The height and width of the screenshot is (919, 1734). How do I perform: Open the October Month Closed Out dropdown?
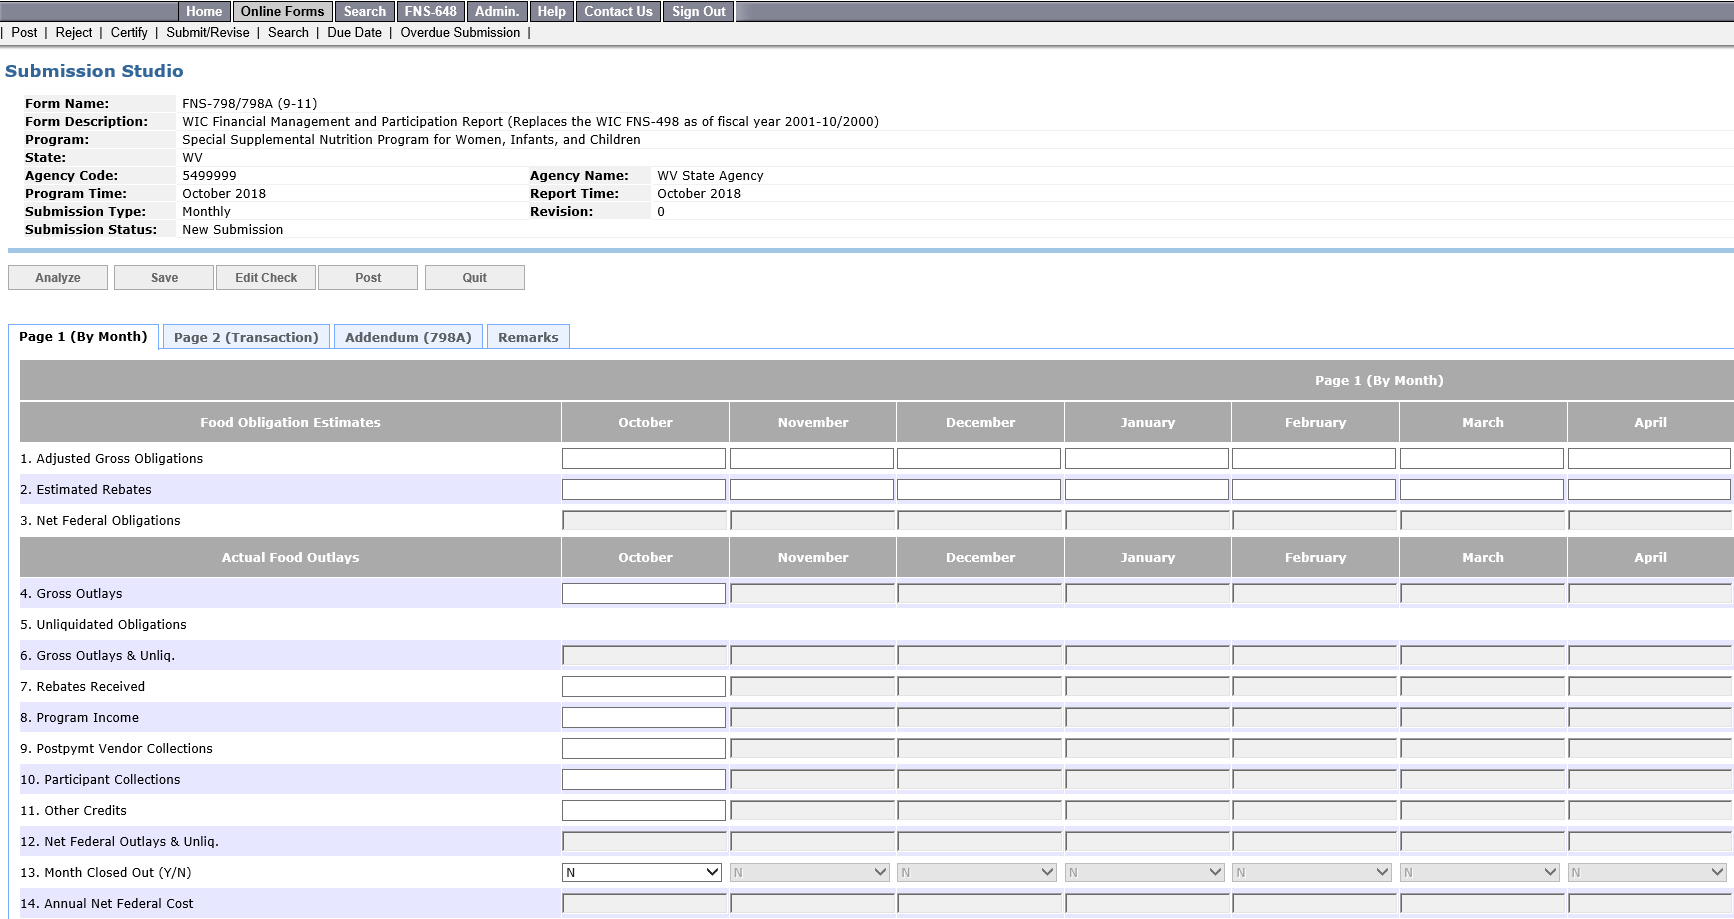pyautogui.click(x=642, y=872)
